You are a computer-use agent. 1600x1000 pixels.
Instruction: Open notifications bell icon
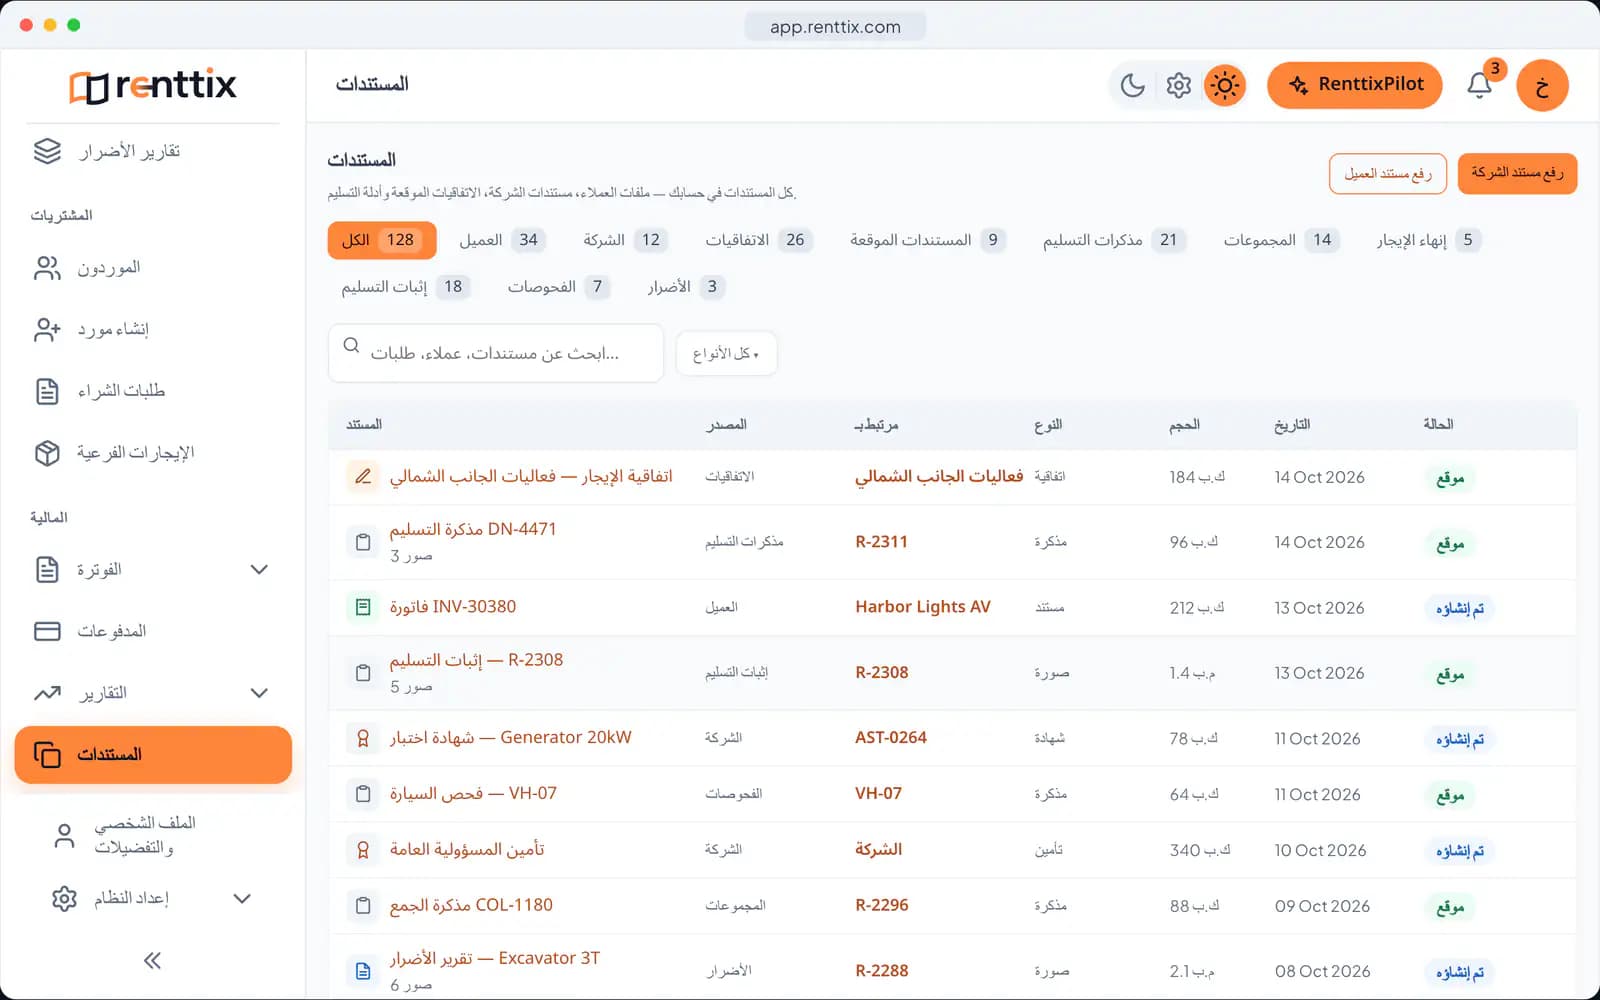[1480, 85]
